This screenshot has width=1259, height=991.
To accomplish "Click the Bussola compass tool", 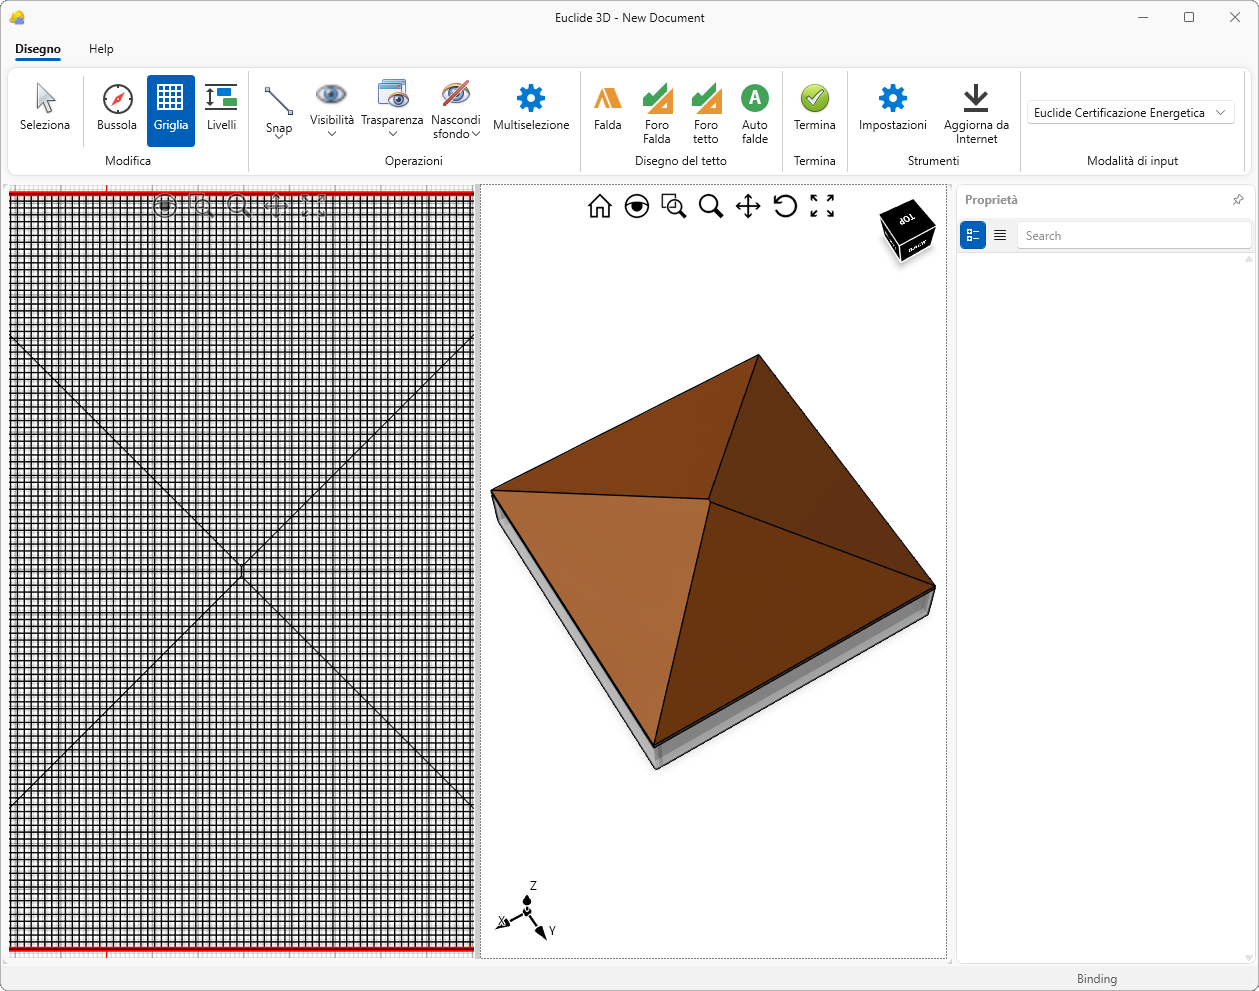I will pos(117,109).
